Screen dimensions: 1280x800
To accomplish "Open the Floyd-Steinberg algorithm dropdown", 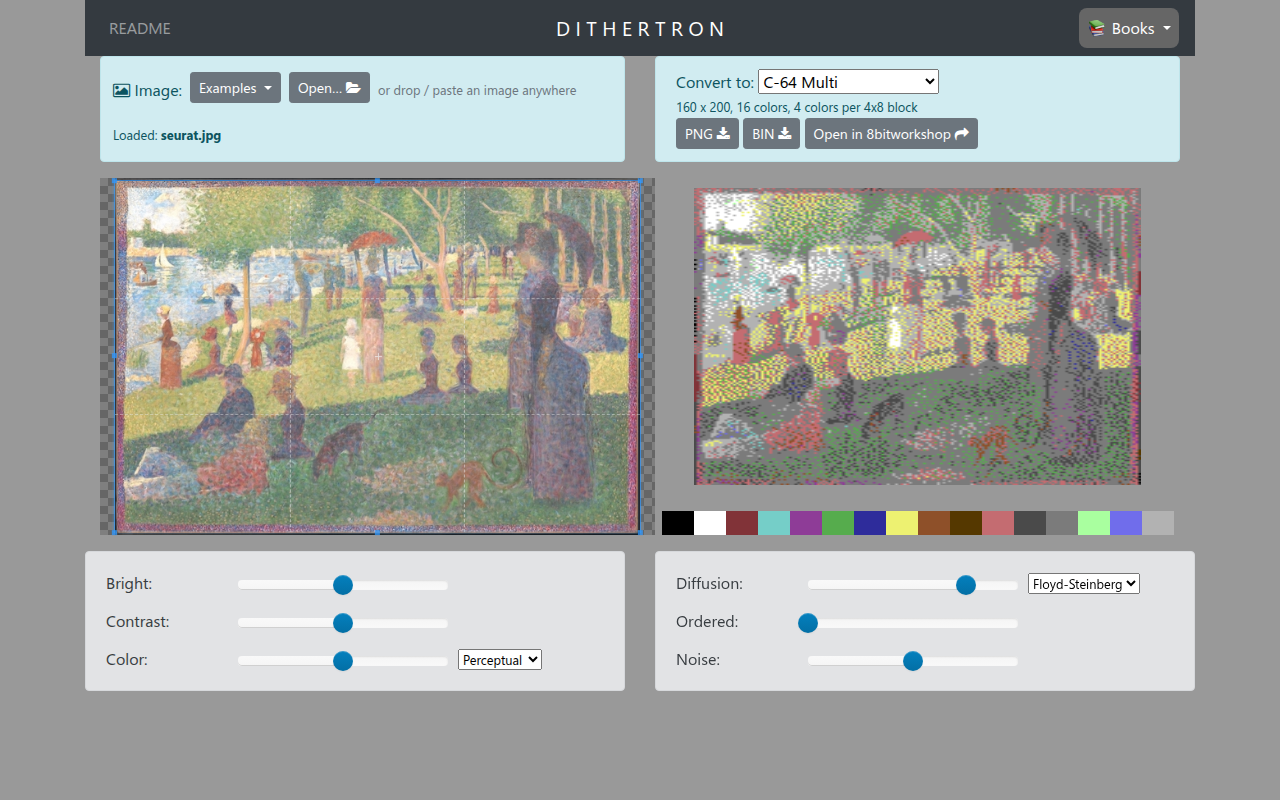I will (x=1084, y=584).
